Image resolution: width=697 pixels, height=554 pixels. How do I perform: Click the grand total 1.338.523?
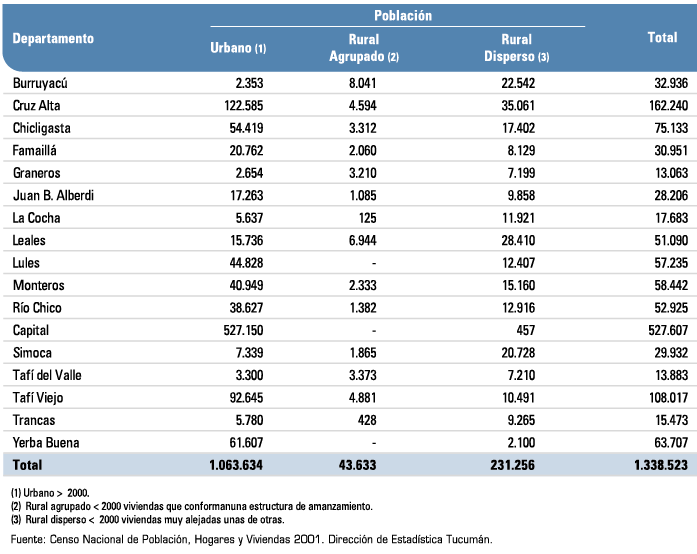pyautogui.click(x=661, y=465)
